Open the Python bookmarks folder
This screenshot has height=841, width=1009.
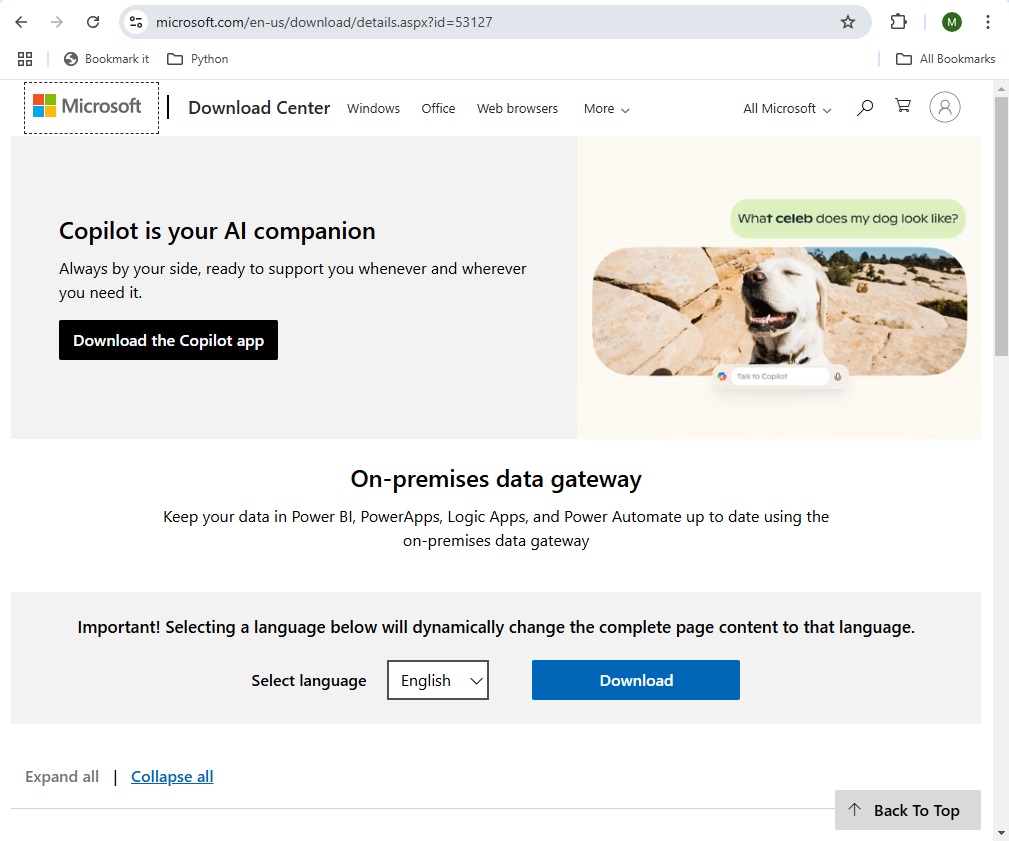tap(198, 59)
